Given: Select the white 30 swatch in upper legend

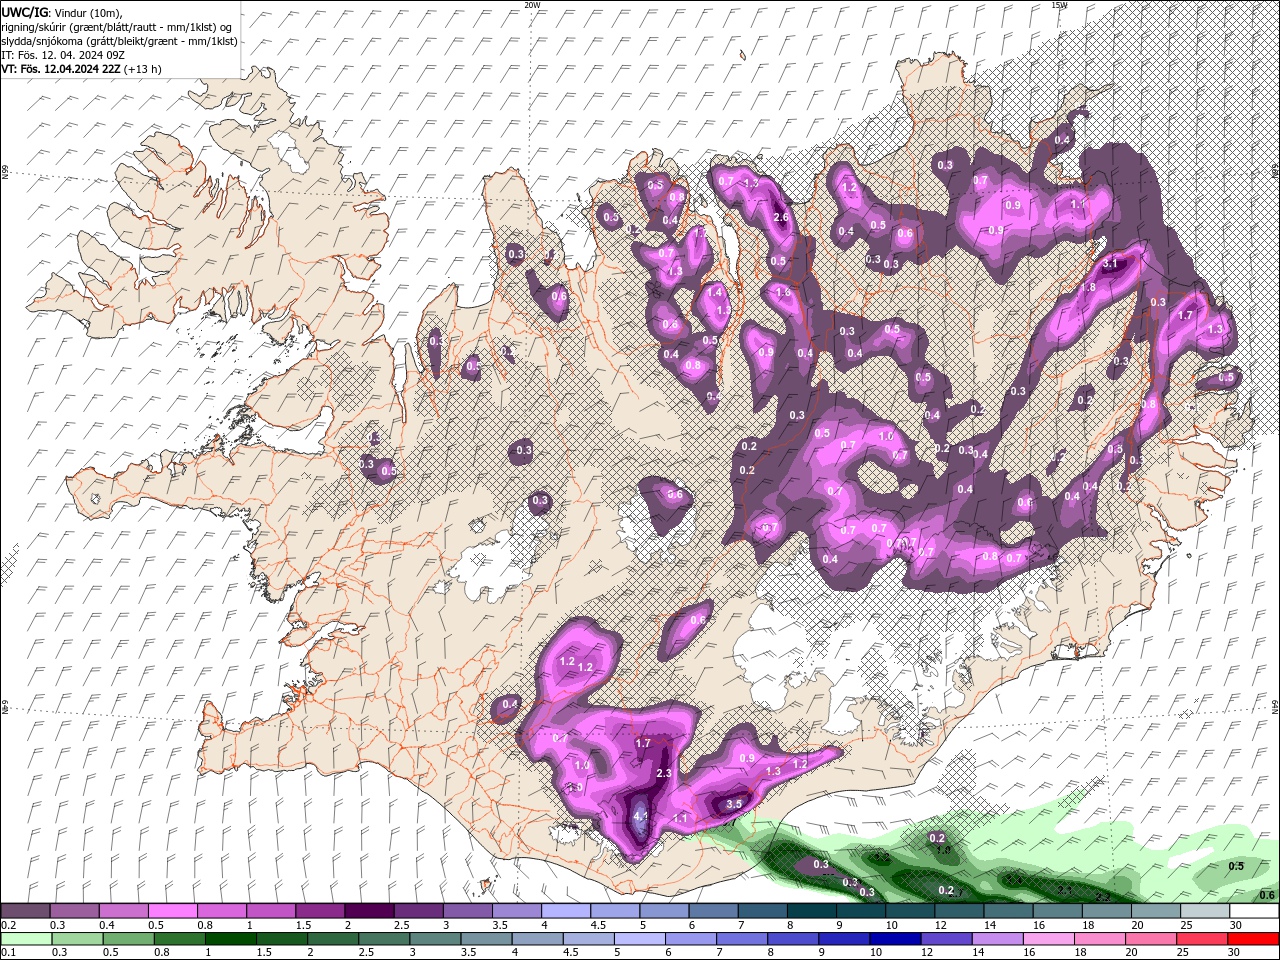Looking at the screenshot, I should [1254, 911].
